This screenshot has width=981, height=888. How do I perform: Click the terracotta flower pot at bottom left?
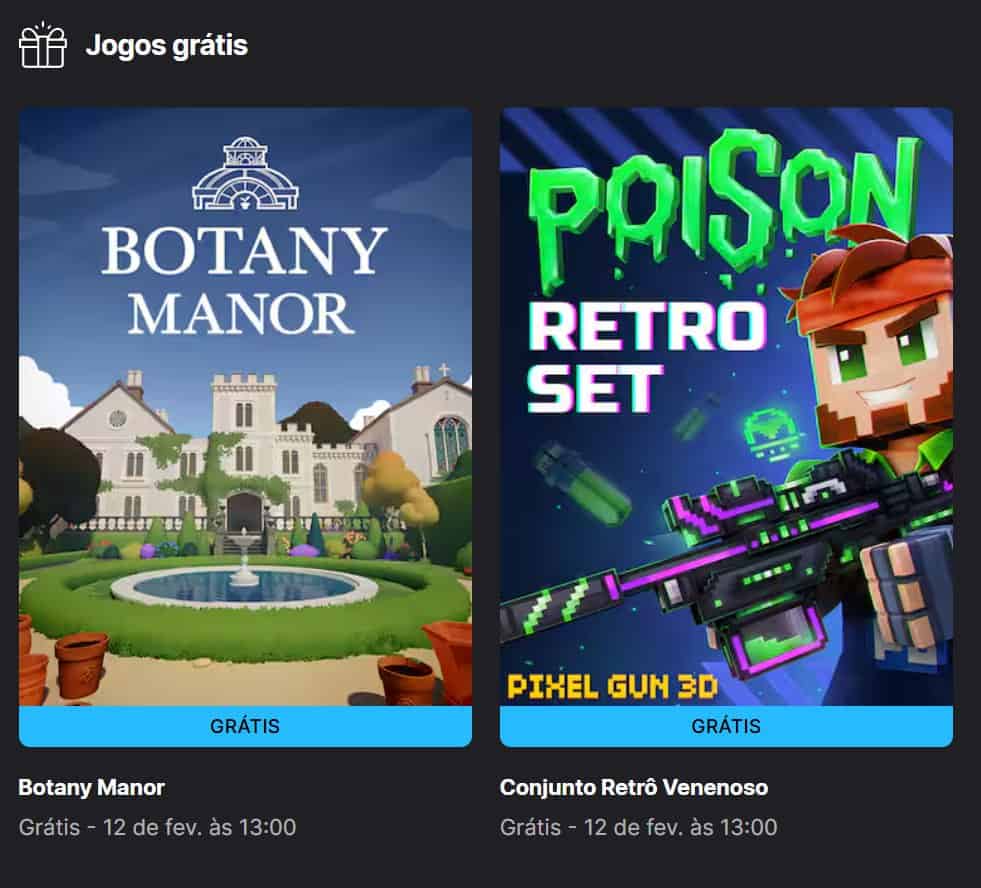81,665
